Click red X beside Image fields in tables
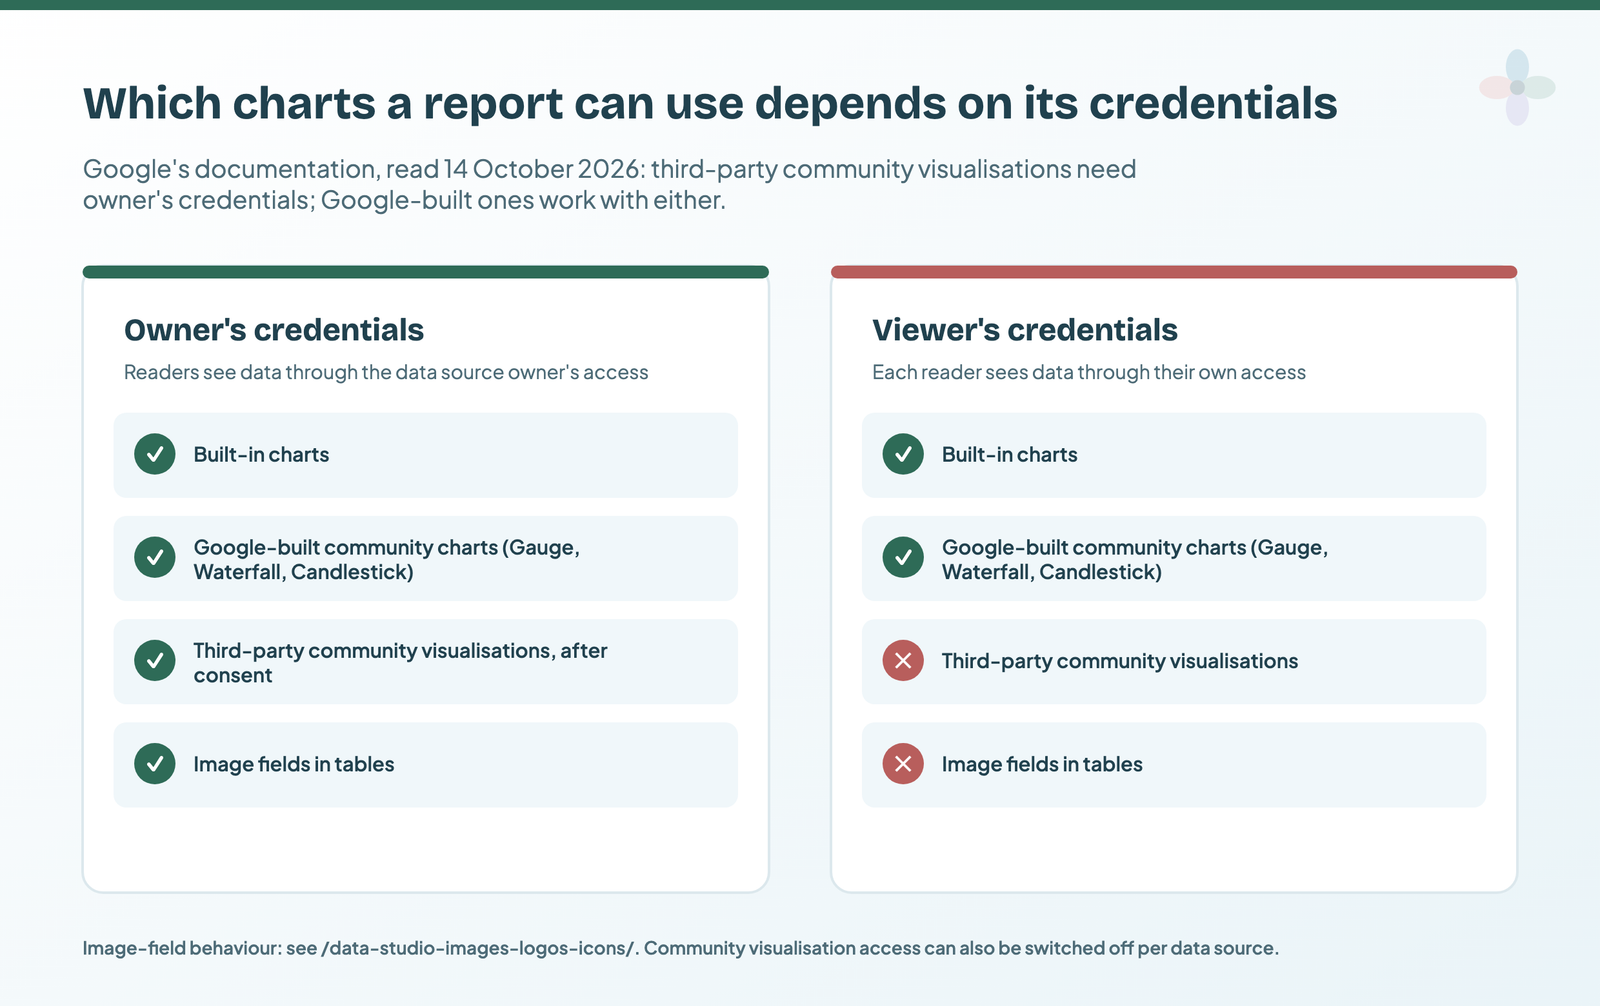Viewport: 1600px width, 1006px height. tap(903, 764)
